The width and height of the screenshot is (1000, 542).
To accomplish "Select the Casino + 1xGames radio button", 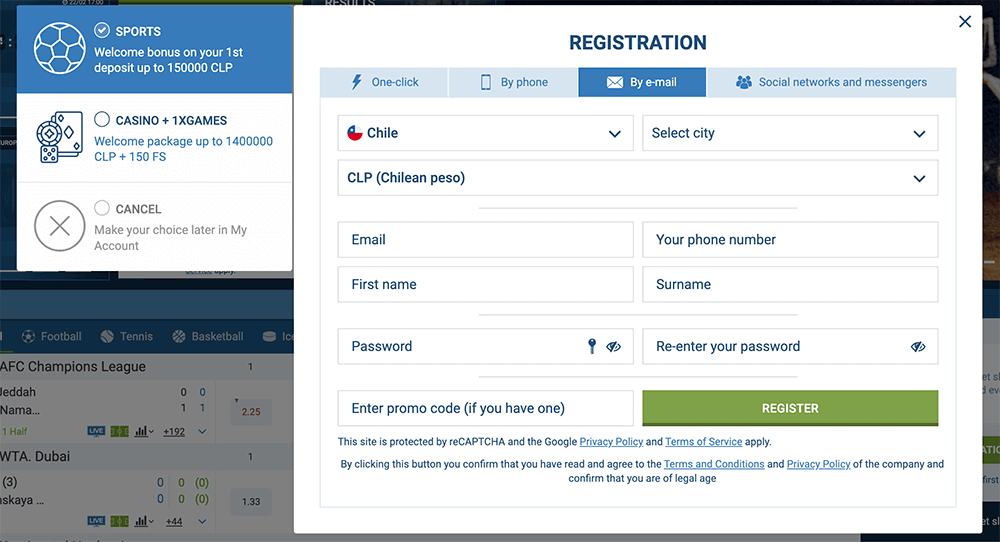I will tap(102, 120).
